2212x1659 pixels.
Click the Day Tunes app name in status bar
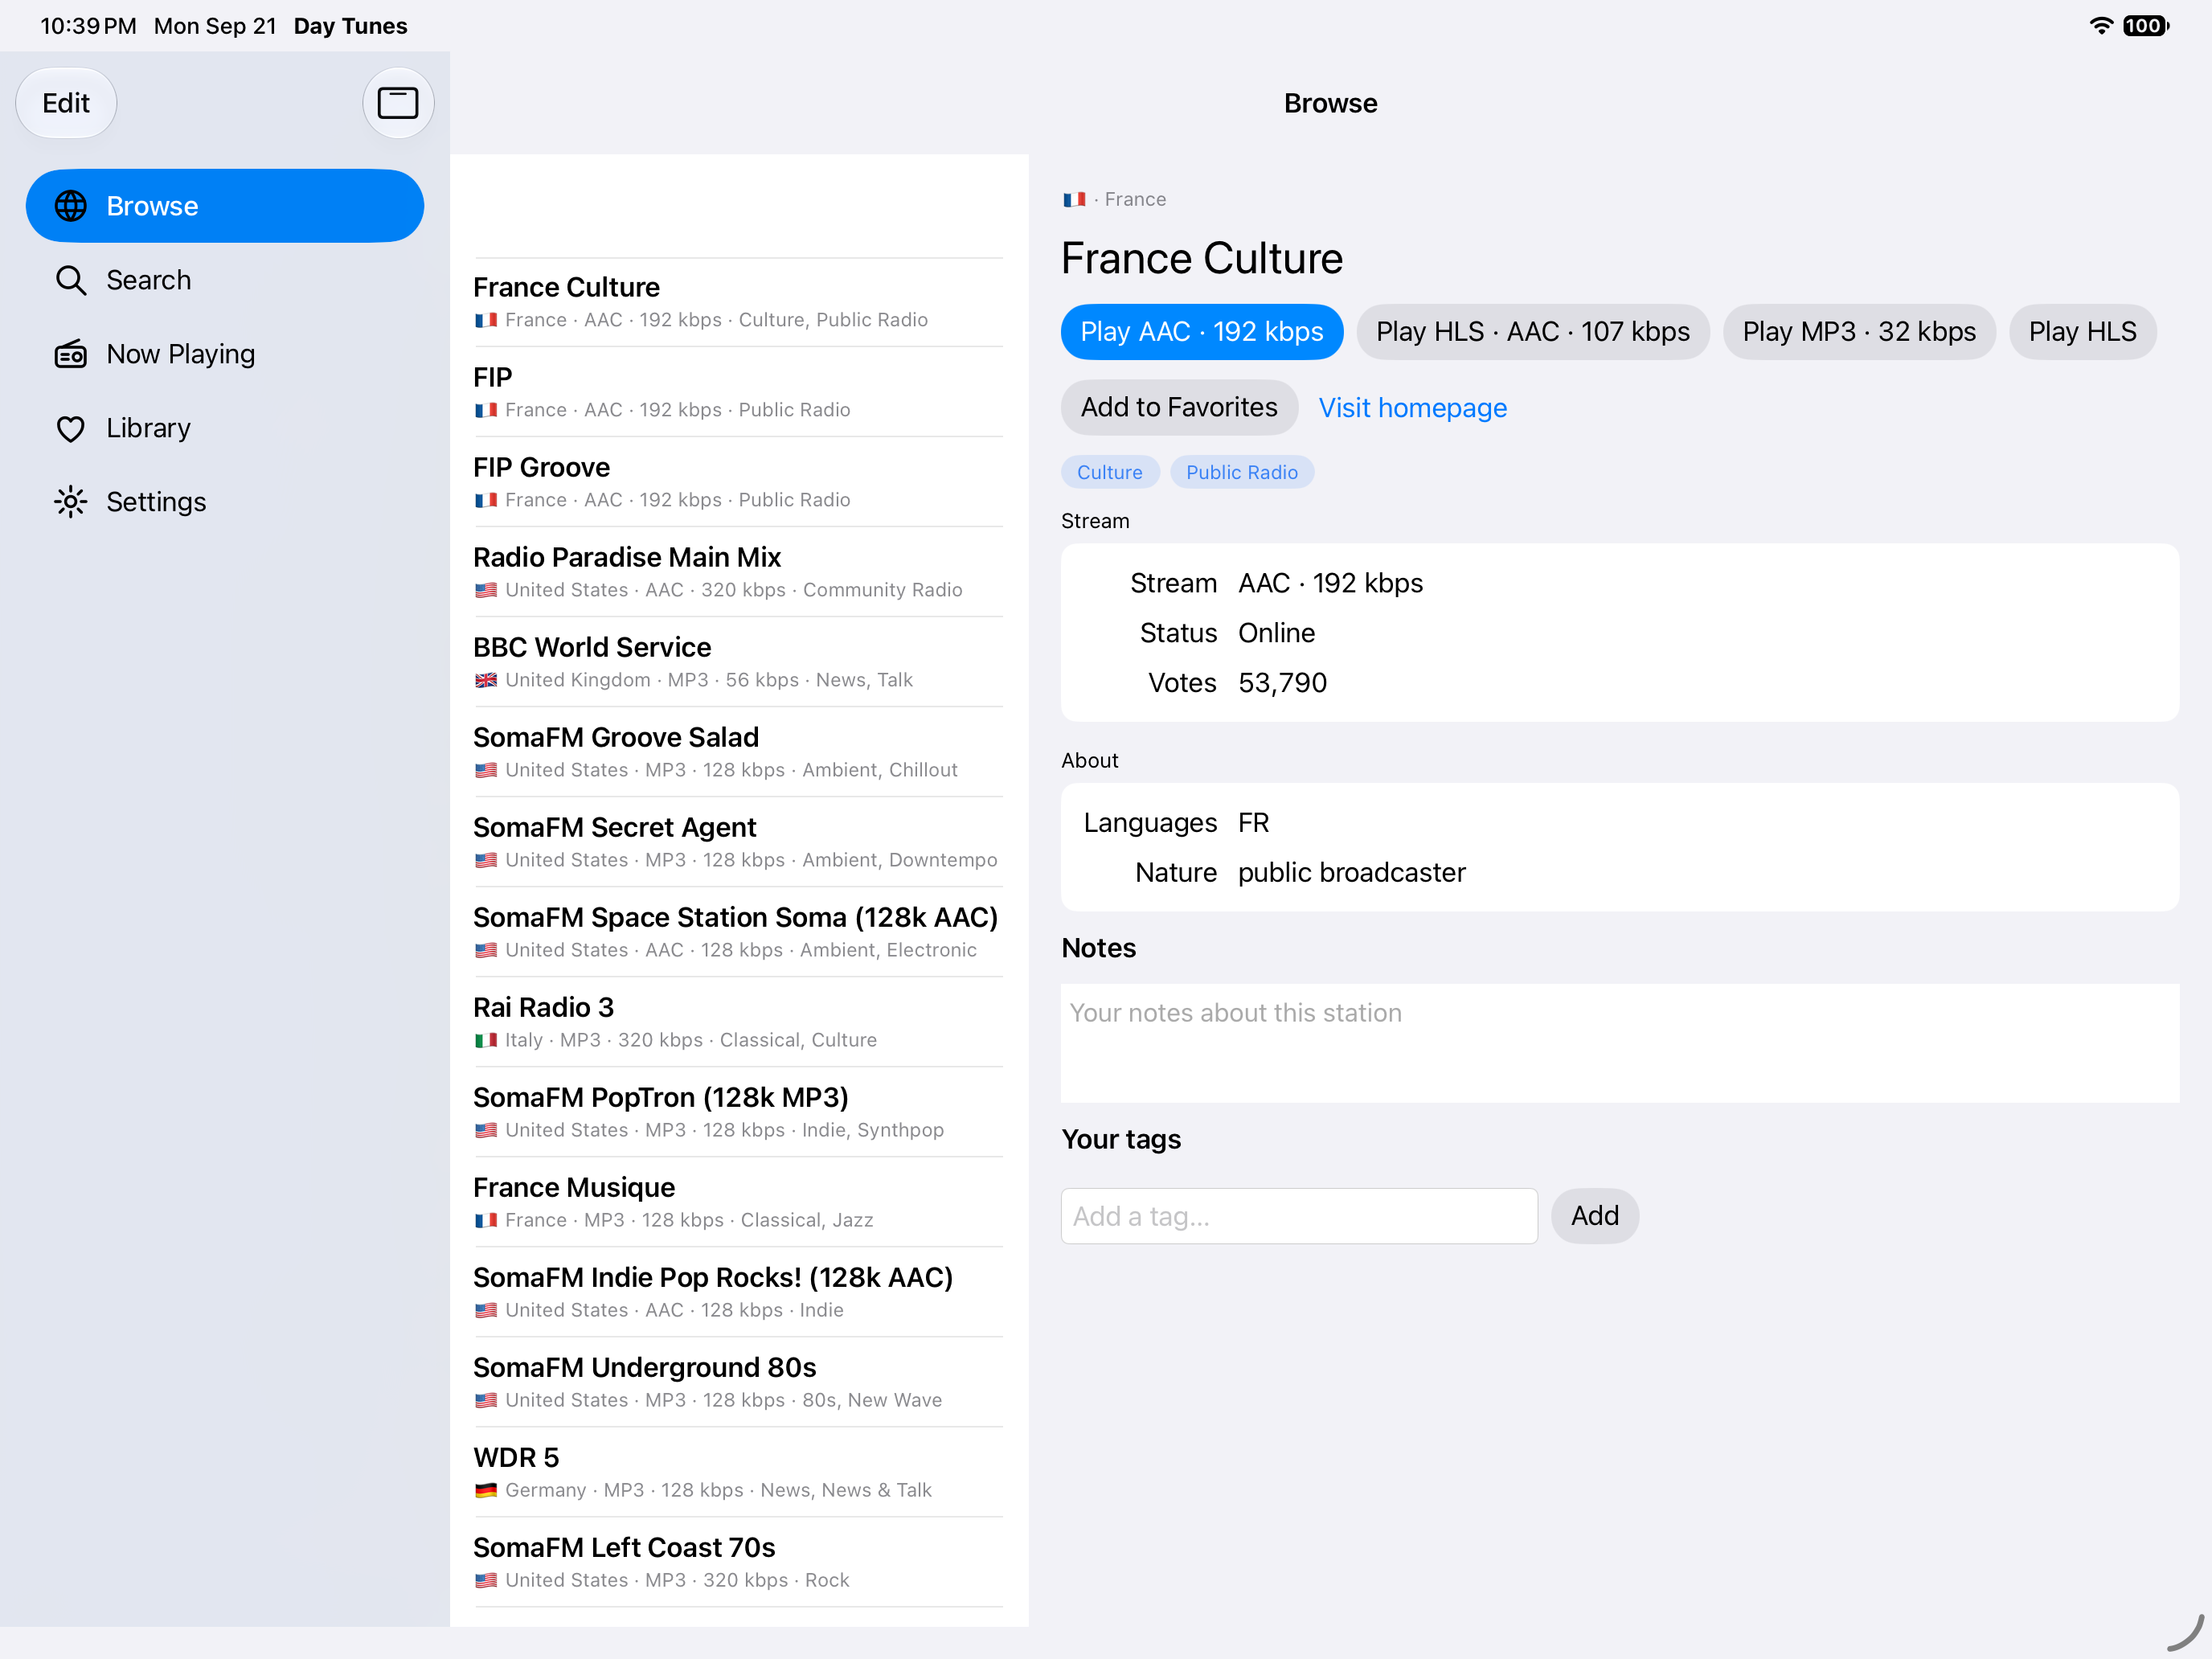pyautogui.click(x=350, y=26)
